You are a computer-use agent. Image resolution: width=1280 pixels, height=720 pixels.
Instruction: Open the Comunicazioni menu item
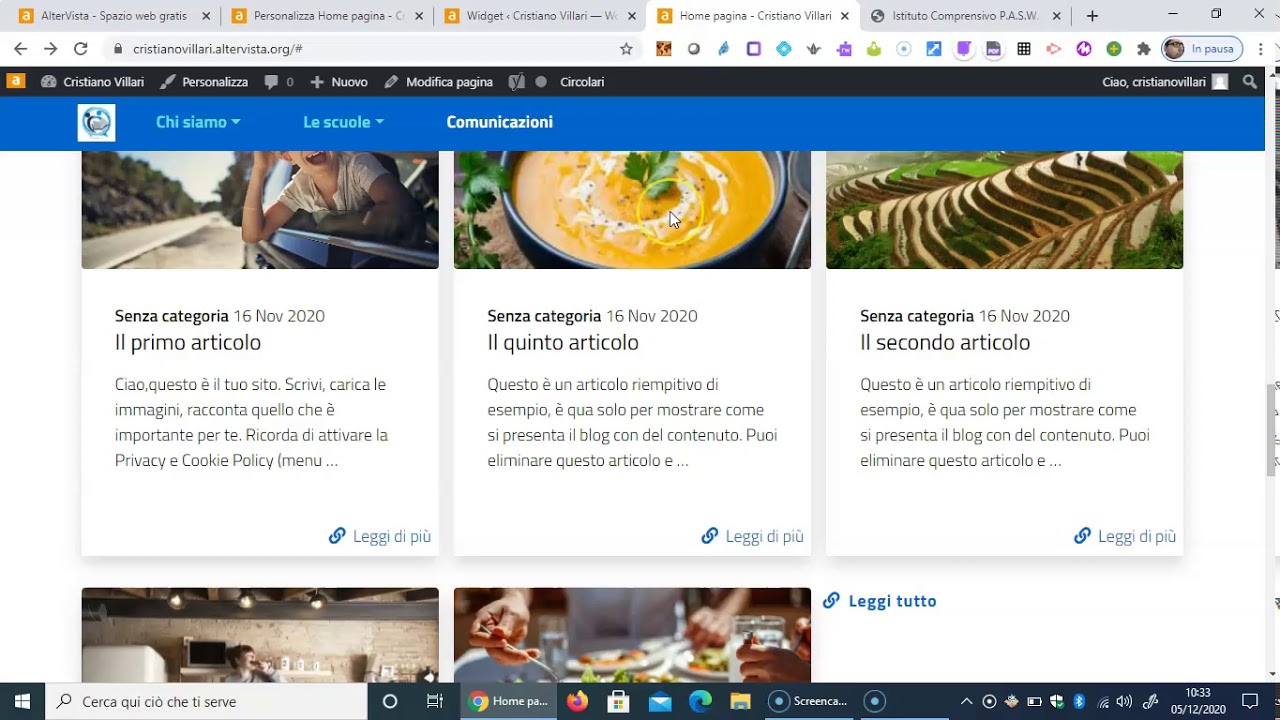tap(499, 122)
